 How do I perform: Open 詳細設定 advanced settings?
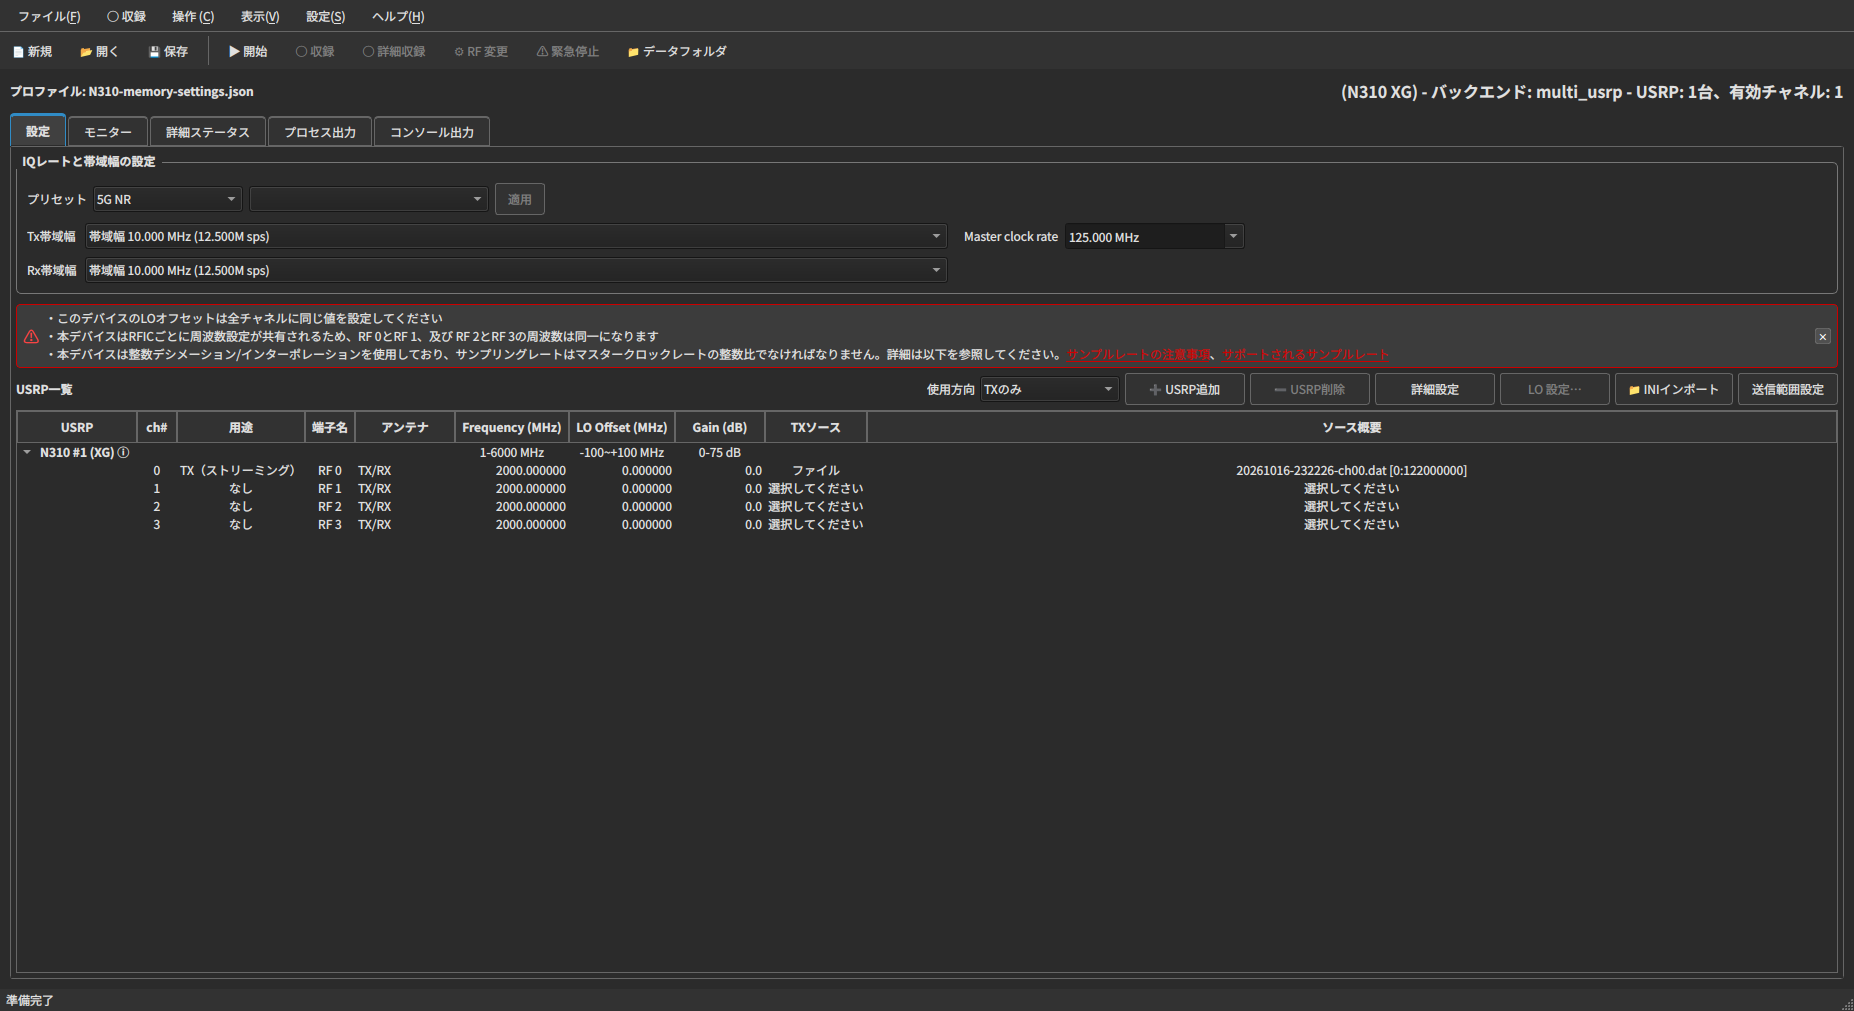tap(1434, 389)
